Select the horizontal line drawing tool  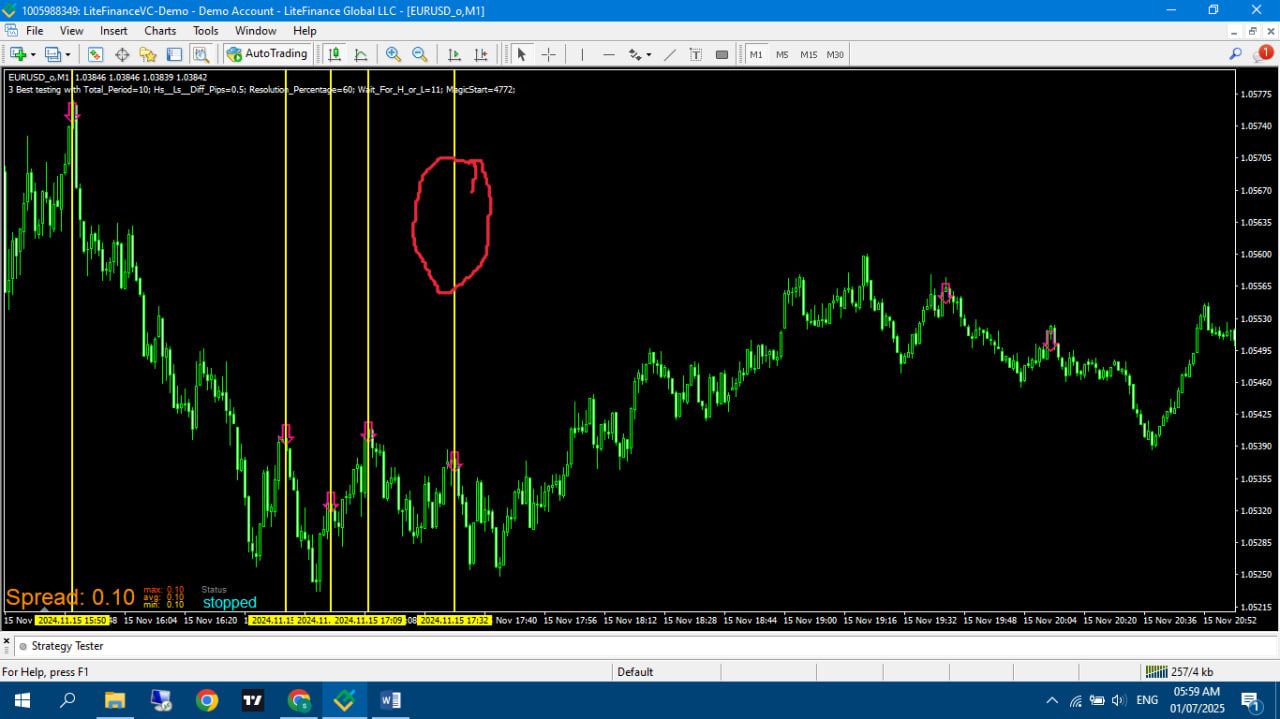(608, 54)
